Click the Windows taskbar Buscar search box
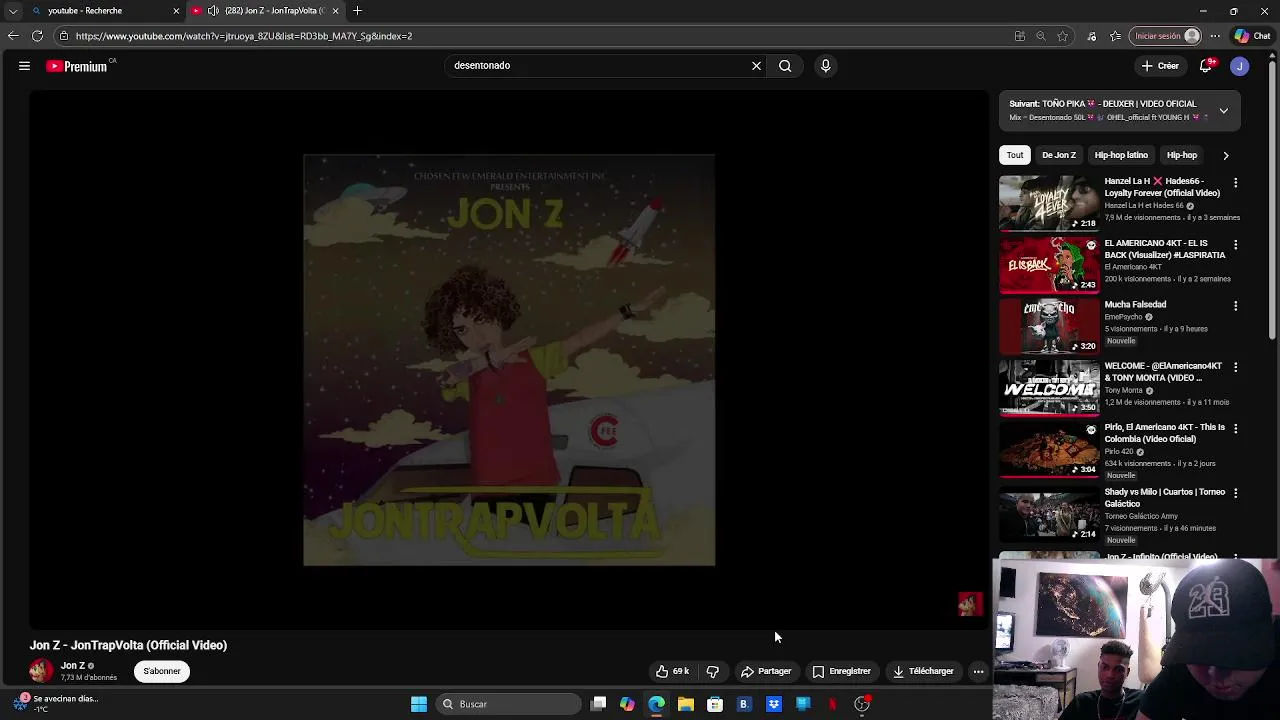 [510, 704]
